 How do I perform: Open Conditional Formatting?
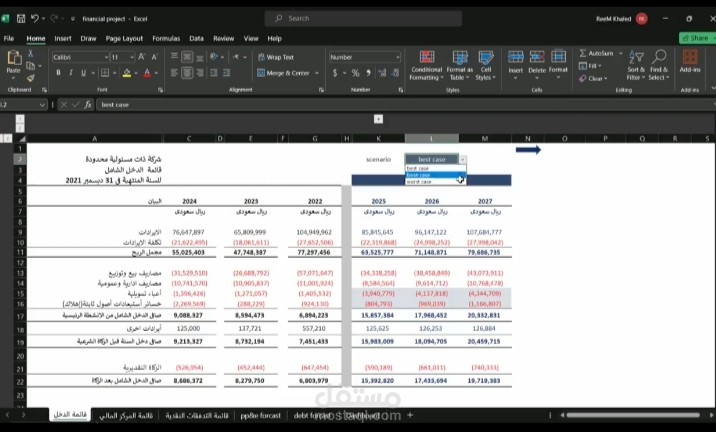pyautogui.click(x=426, y=65)
